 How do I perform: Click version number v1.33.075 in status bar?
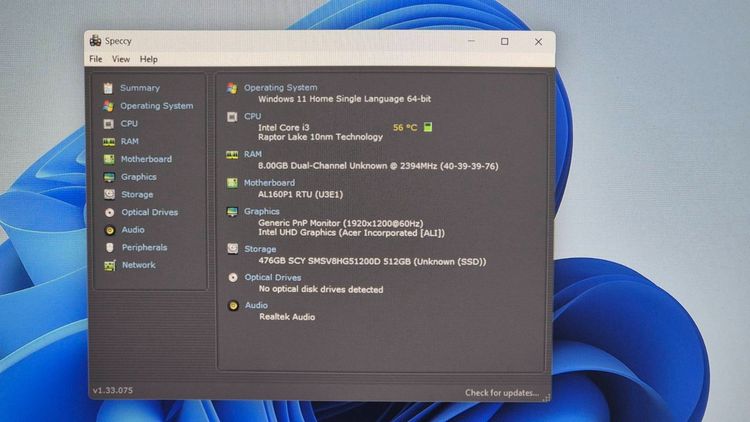point(113,390)
